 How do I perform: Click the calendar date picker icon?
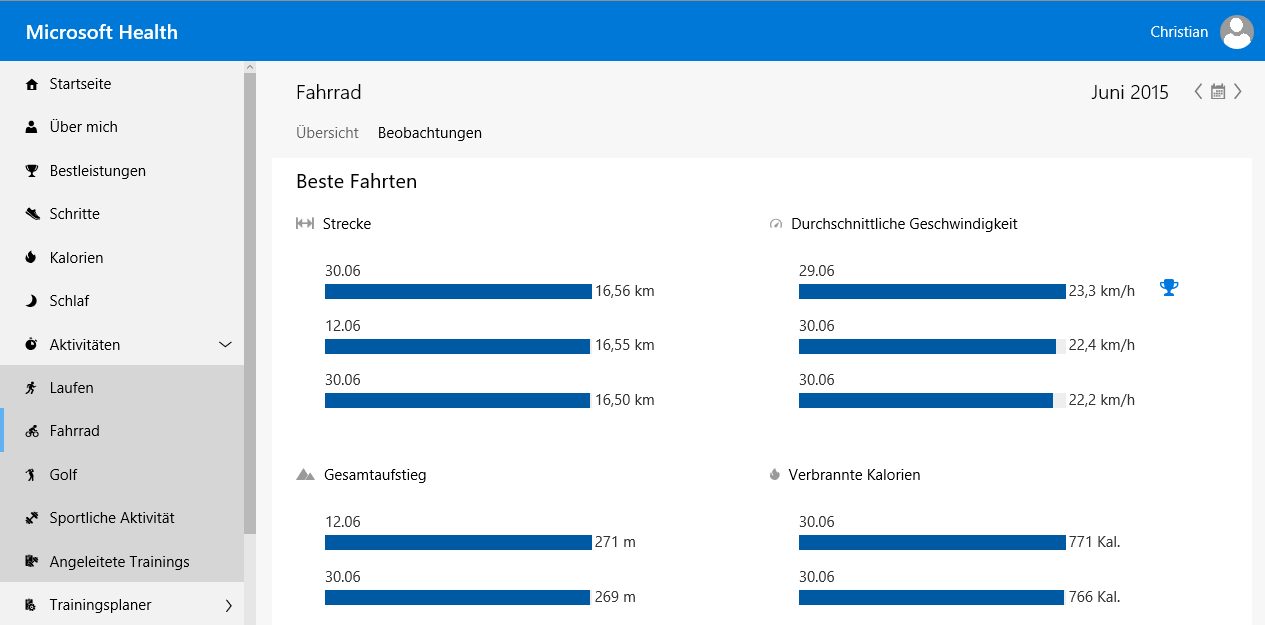point(1217,92)
